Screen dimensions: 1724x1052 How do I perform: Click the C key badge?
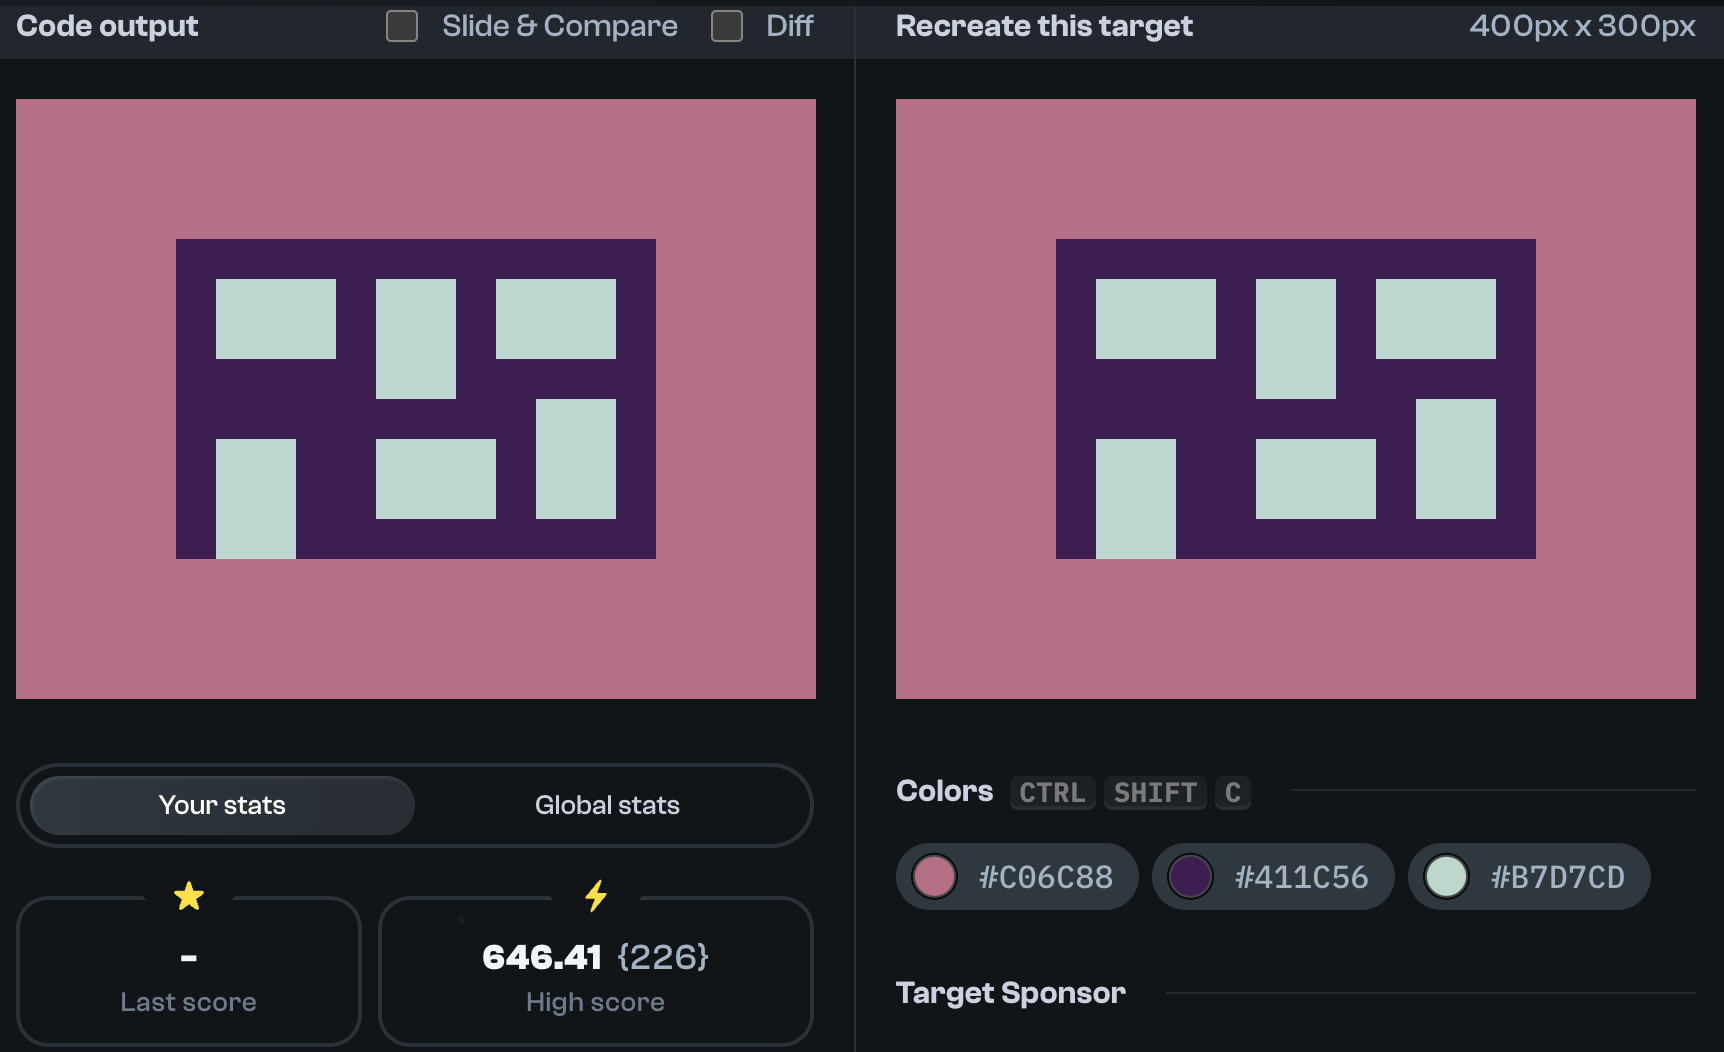pos(1232,793)
